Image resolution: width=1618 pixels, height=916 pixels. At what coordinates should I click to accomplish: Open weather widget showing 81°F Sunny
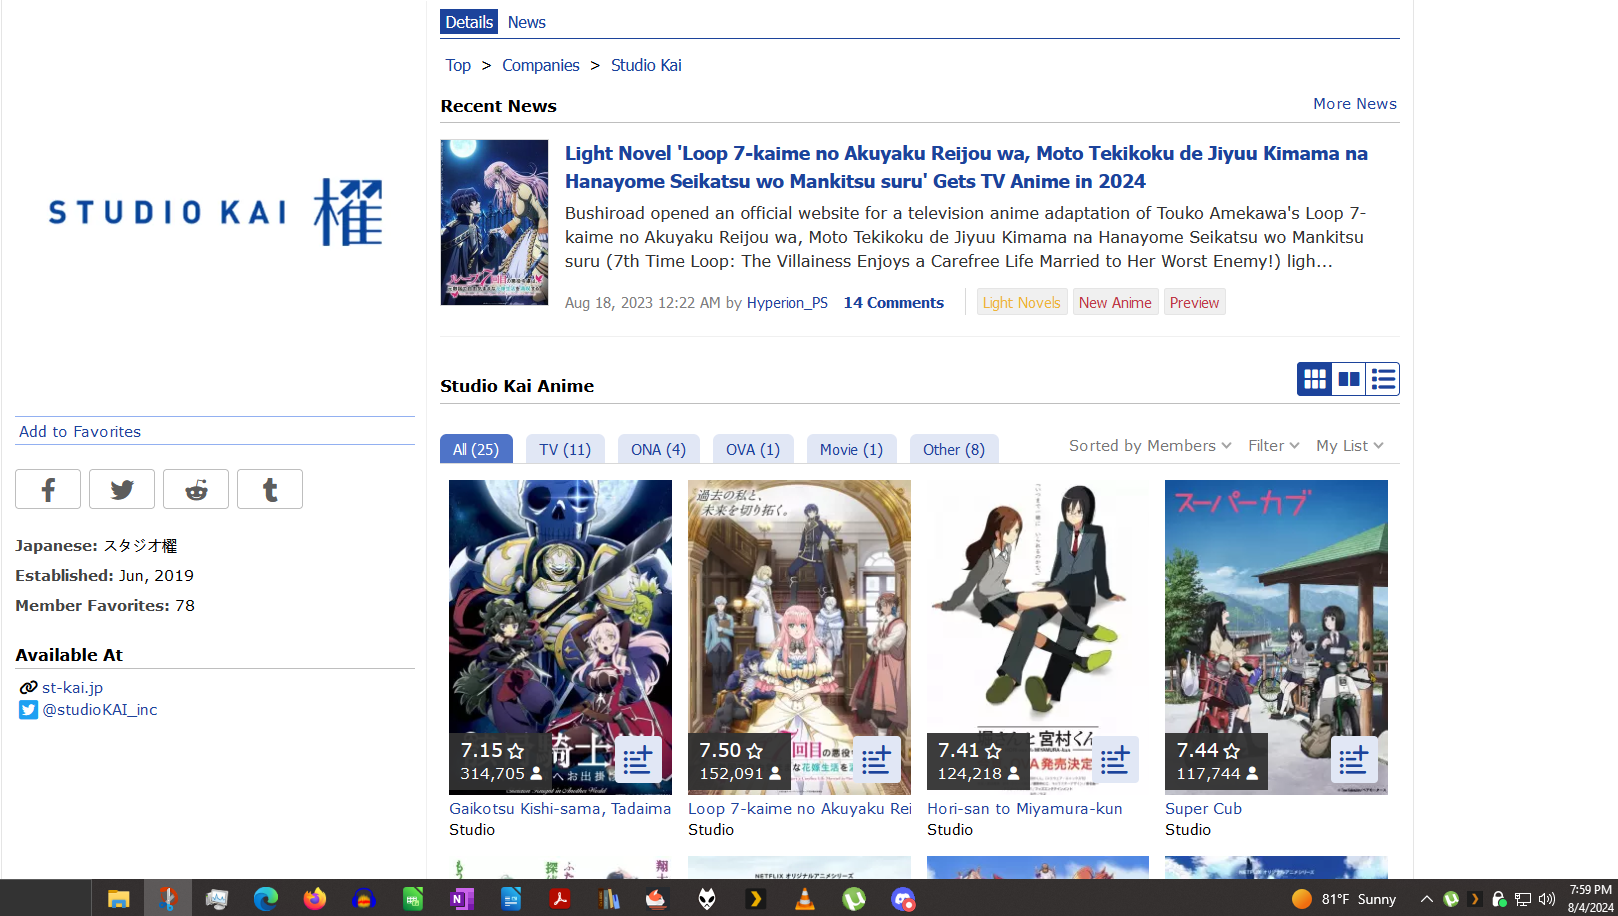(1343, 899)
